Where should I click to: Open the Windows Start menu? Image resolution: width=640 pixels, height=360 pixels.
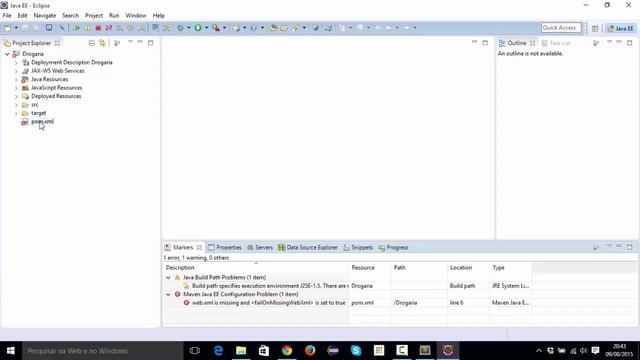pos(11,351)
